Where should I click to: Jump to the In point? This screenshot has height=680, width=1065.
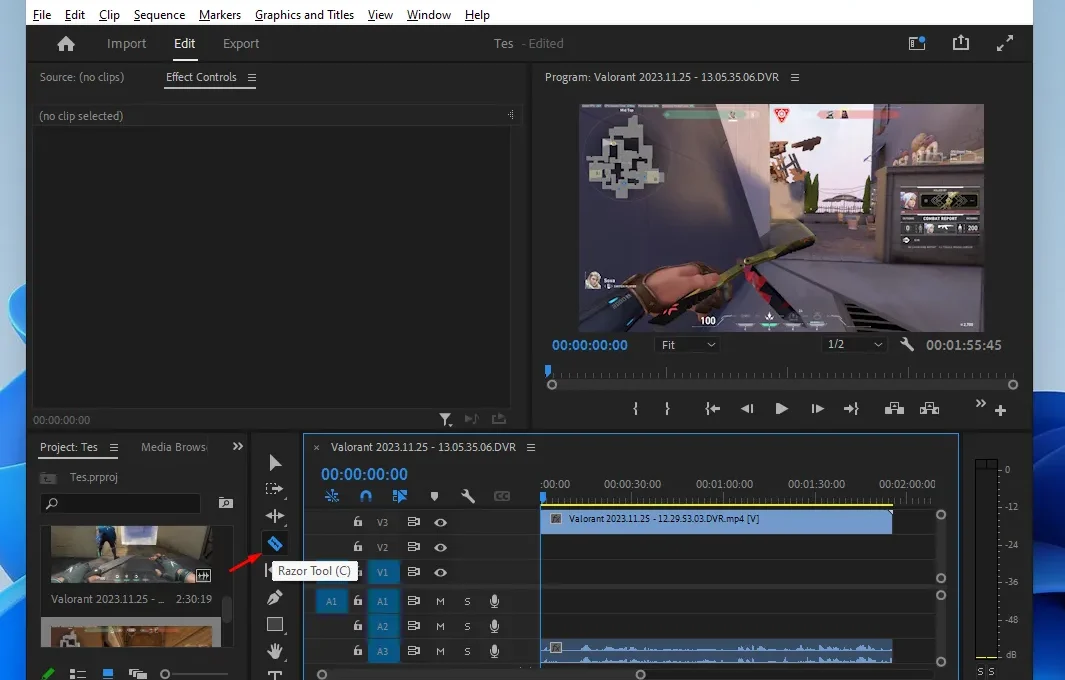click(712, 408)
